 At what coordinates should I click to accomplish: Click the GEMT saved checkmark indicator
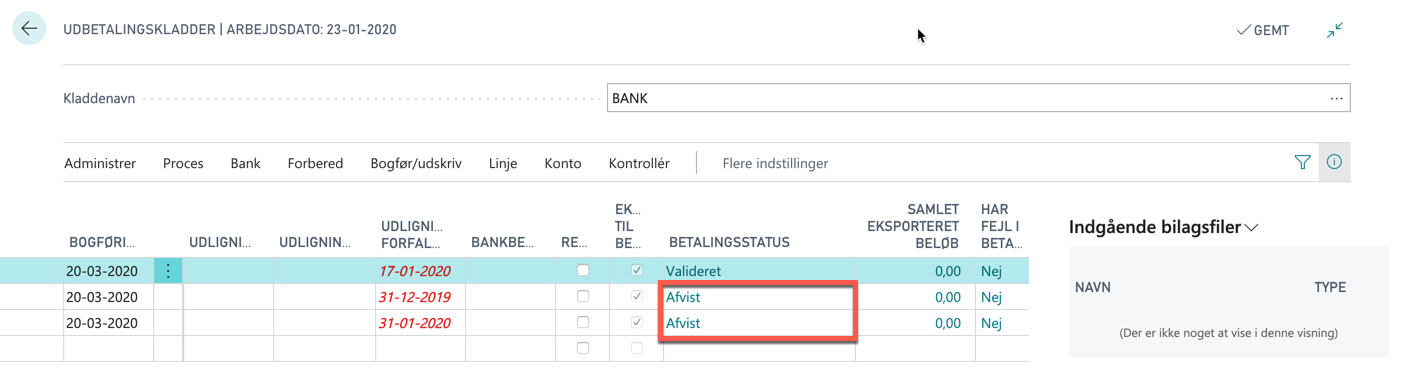point(1263,30)
